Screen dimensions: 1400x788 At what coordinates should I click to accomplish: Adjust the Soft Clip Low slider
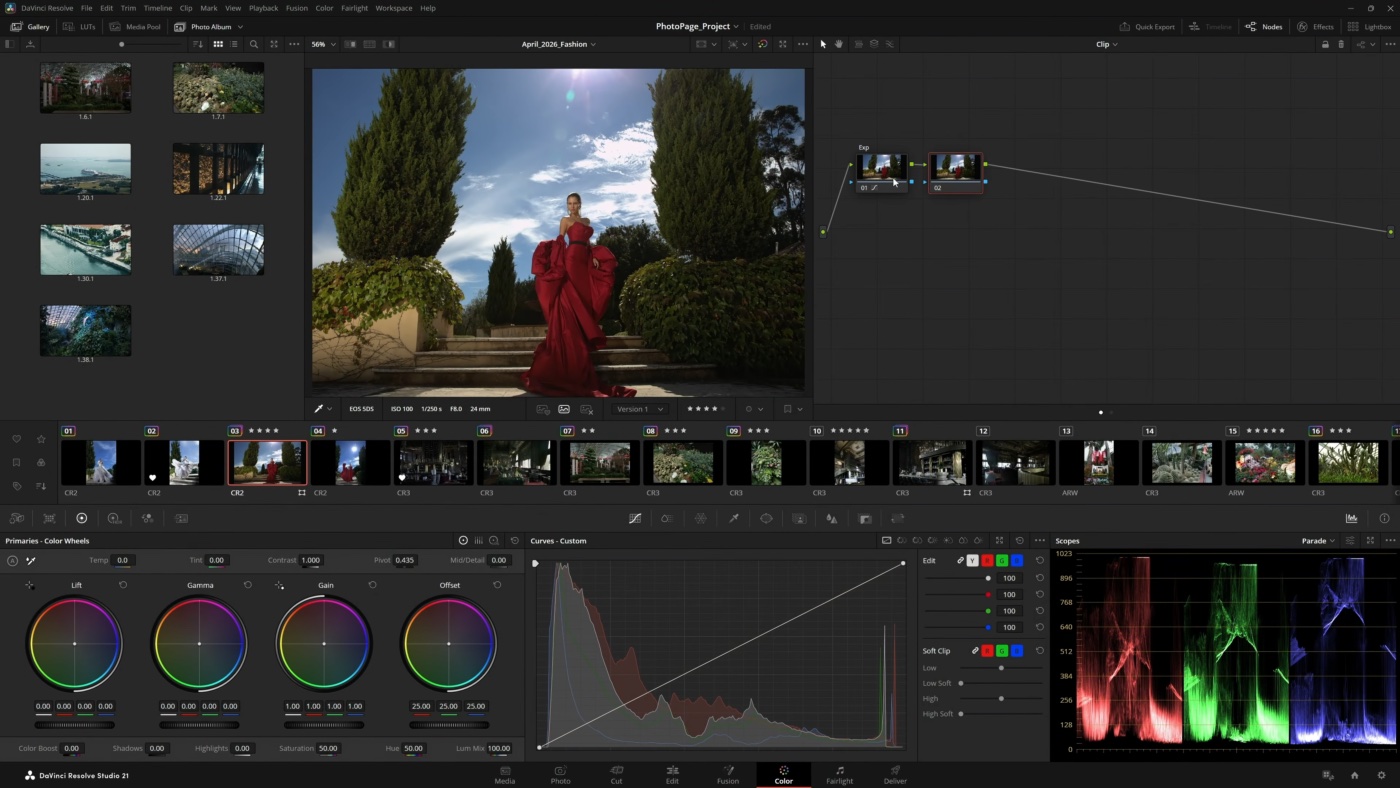click(x=1001, y=668)
